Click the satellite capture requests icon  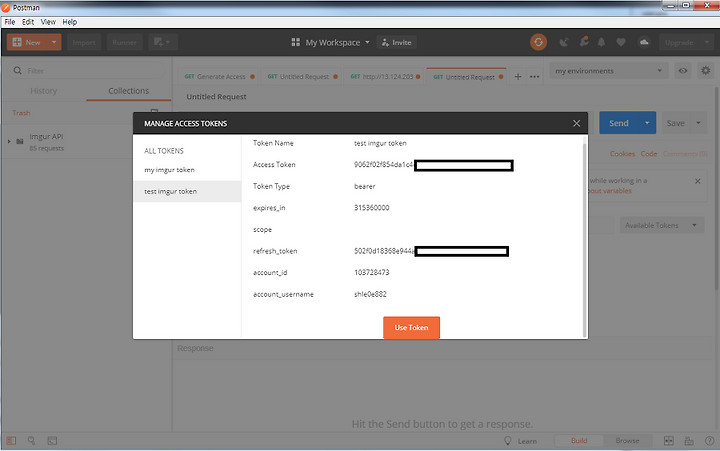point(564,42)
